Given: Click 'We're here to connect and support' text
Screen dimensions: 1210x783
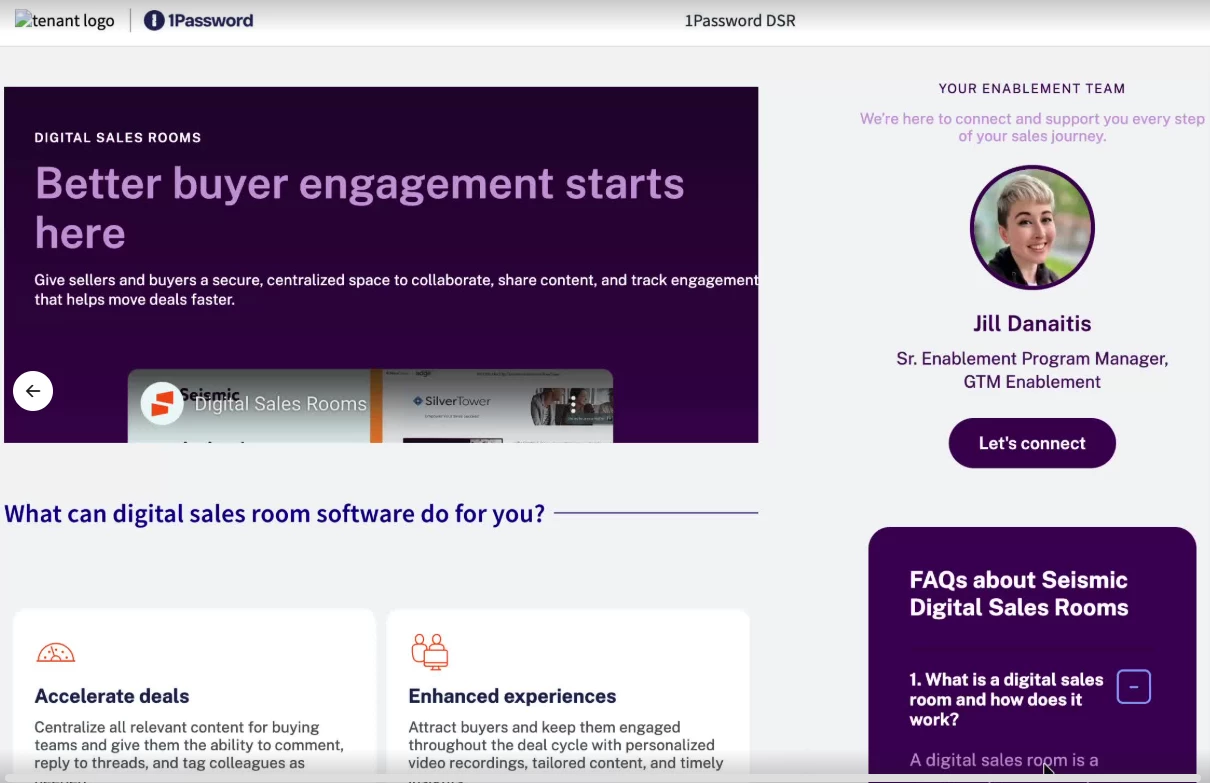Looking at the screenshot, I should pyautogui.click(x=1032, y=127).
